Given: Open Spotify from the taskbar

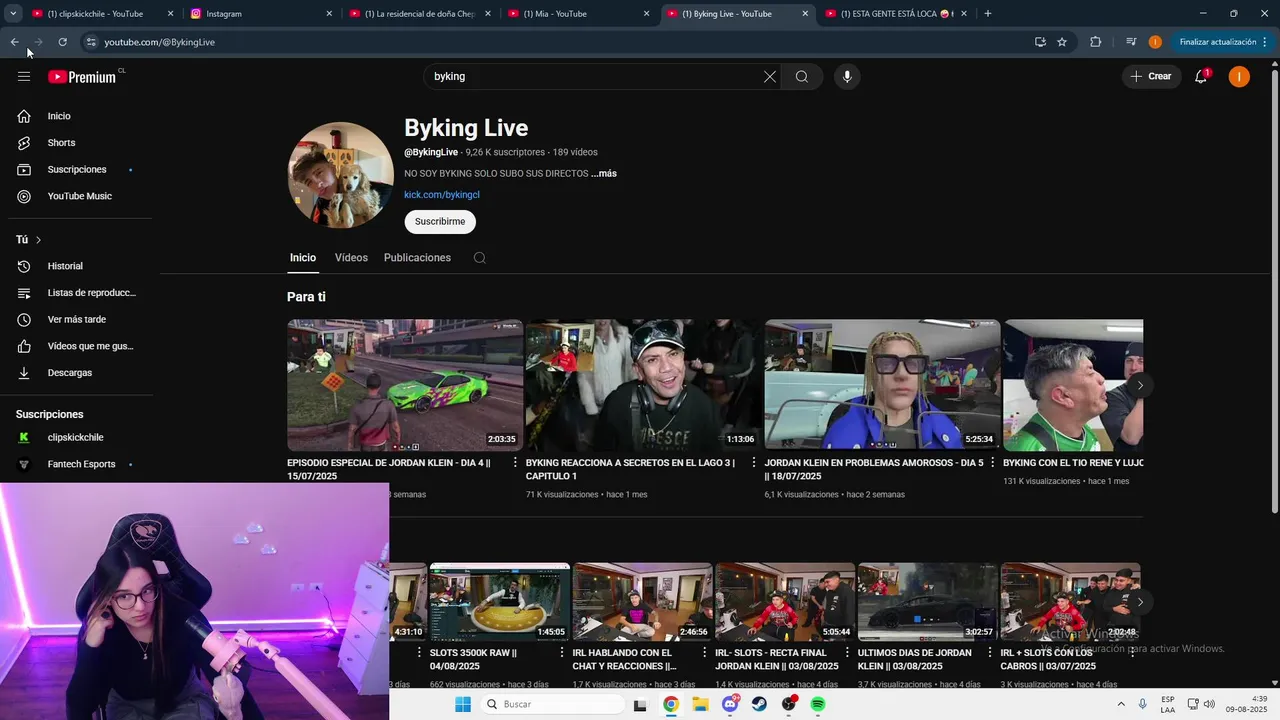Looking at the screenshot, I should pos(818,704).
